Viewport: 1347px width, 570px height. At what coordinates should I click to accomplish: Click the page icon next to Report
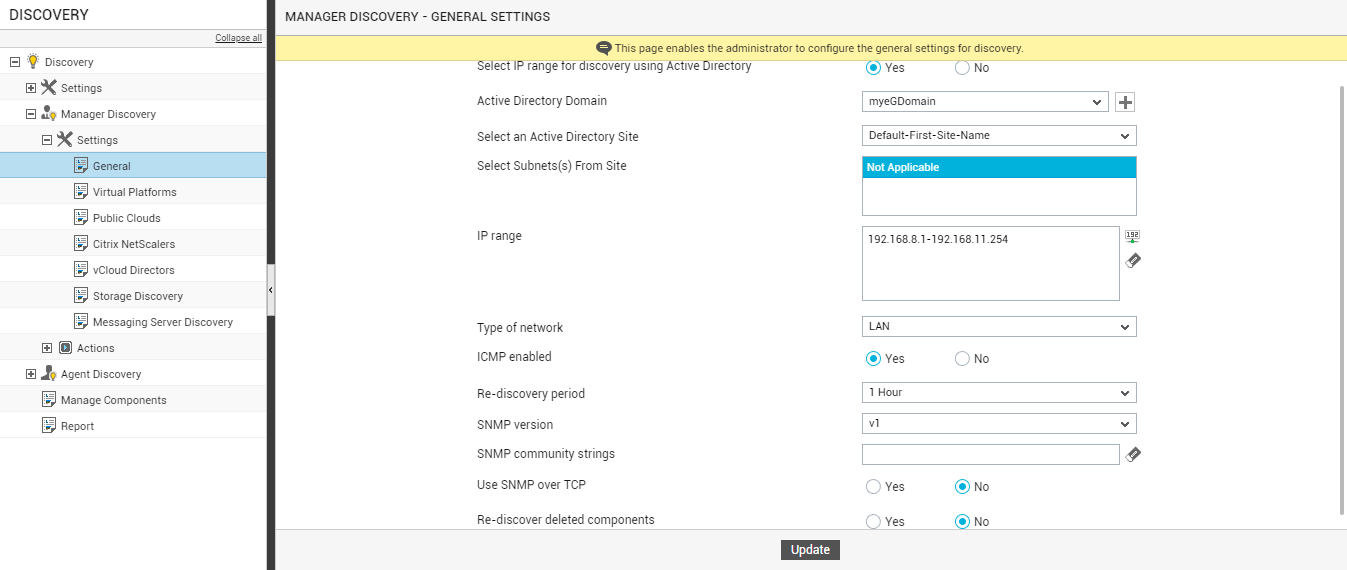point(49,425)
